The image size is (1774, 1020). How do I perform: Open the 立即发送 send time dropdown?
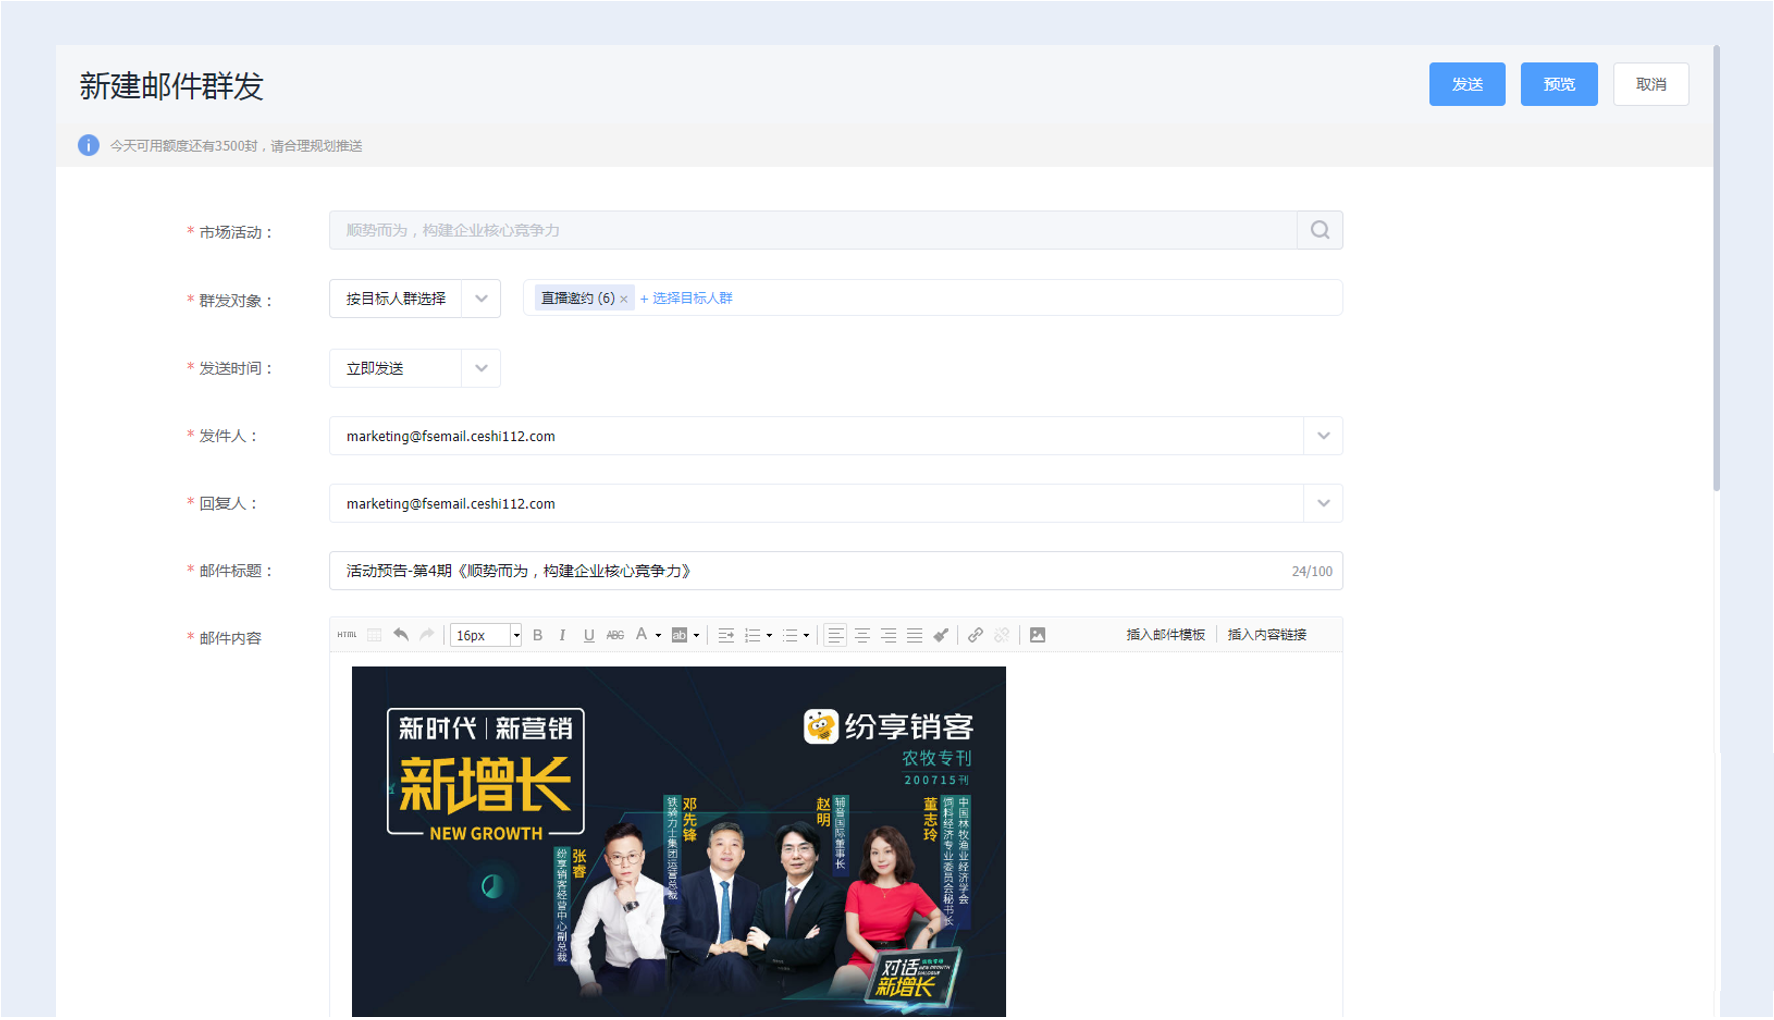tap(414, 368)
